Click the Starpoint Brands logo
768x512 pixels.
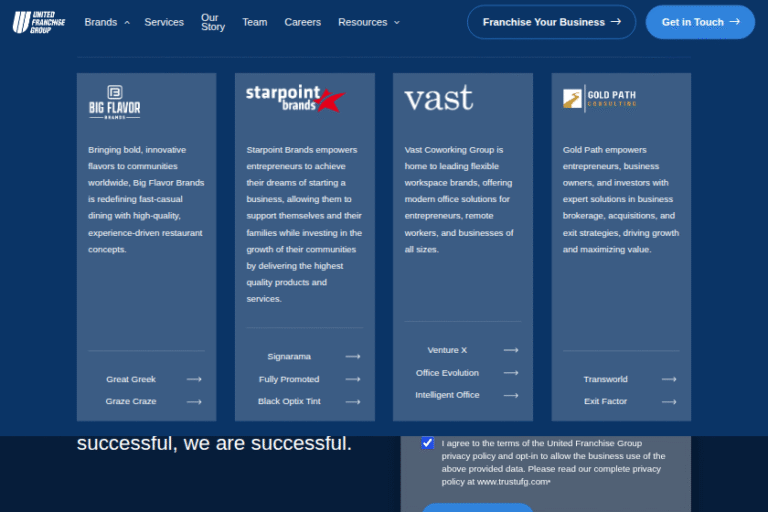click(294, 98)
